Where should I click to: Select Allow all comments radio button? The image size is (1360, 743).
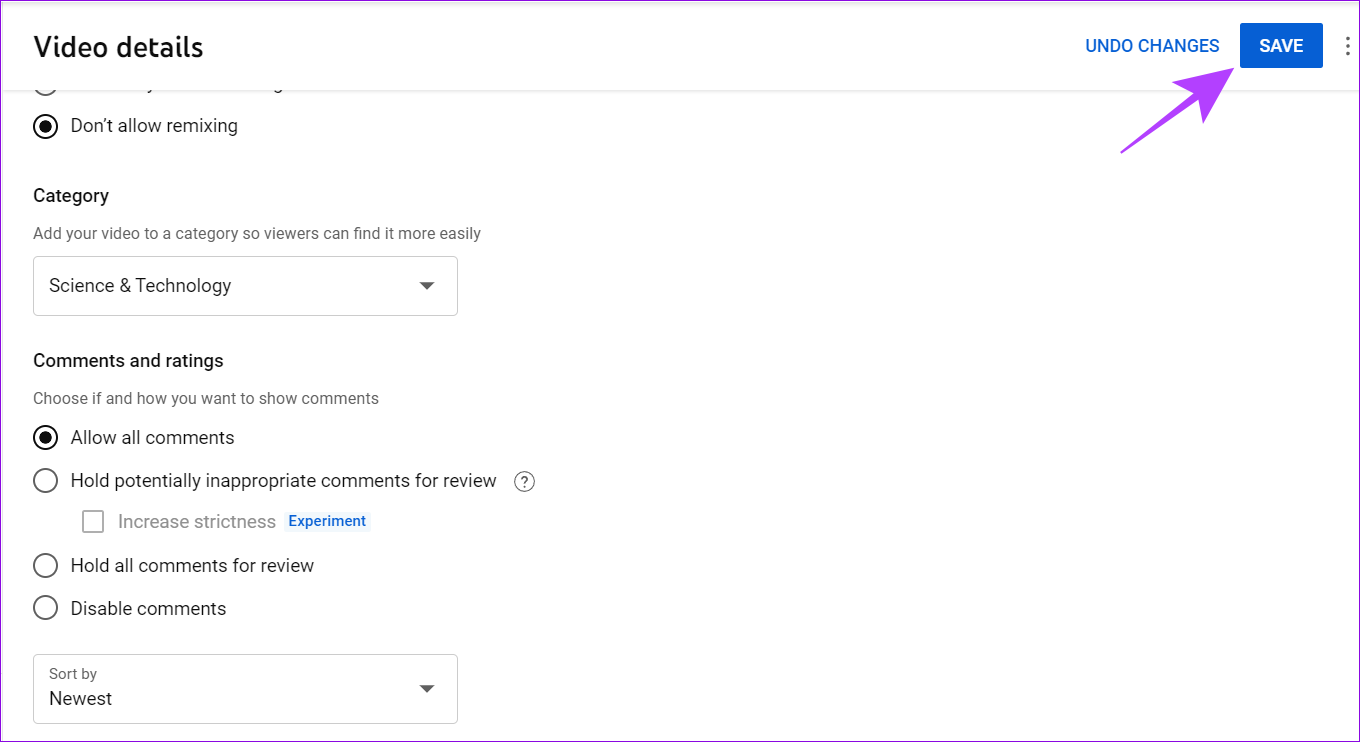tap(45, 438)
